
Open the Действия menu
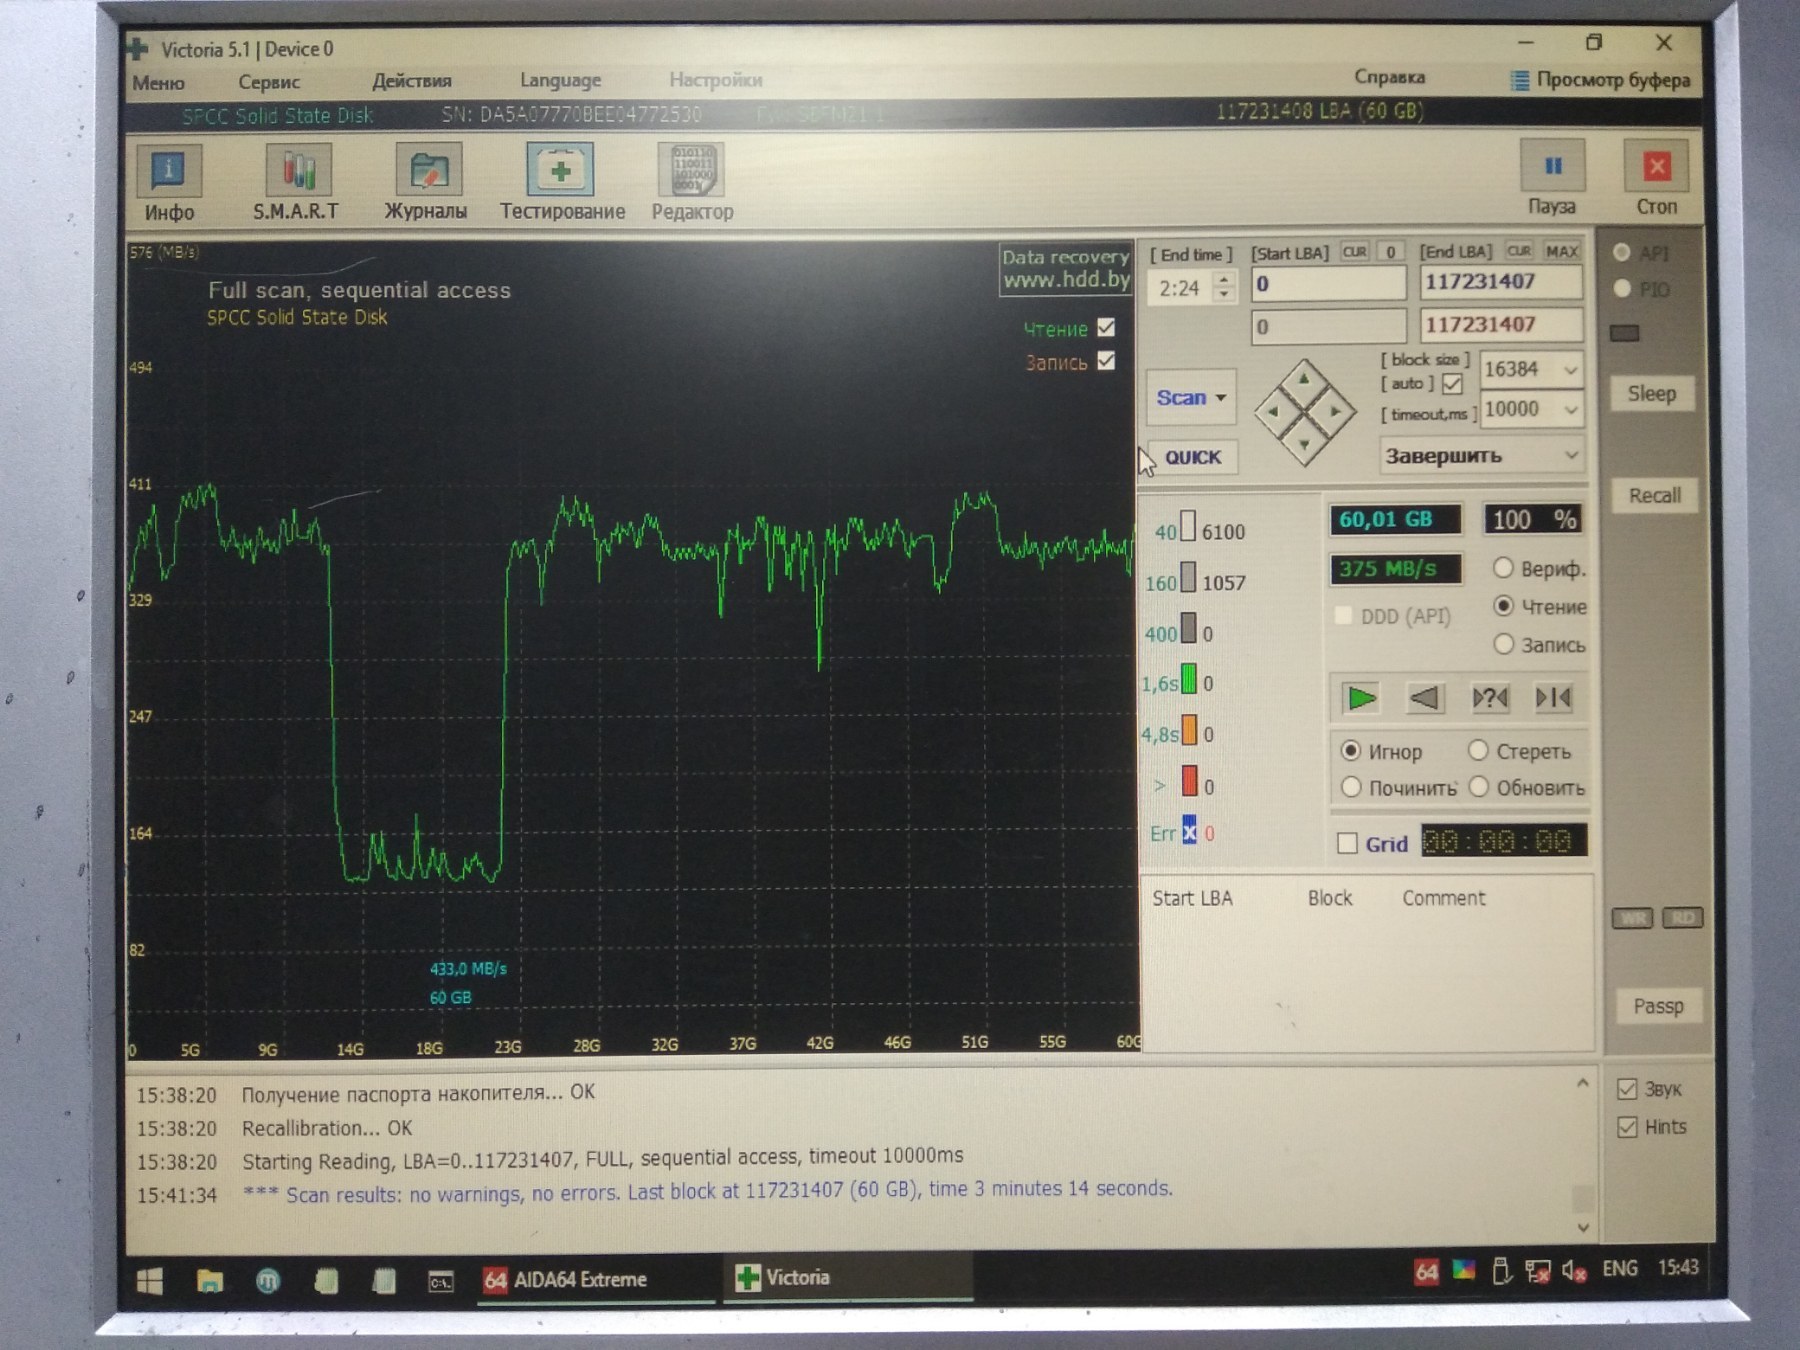411,81
